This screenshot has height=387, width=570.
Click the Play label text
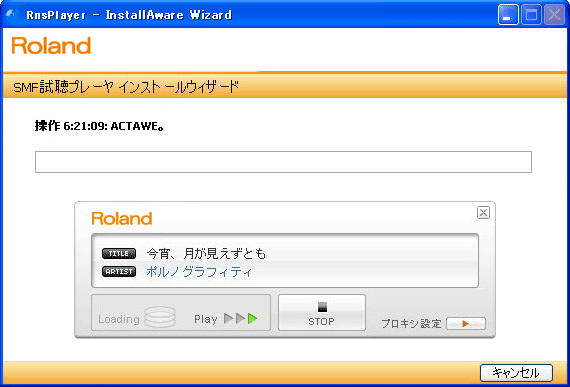click(x=206, y=319)
